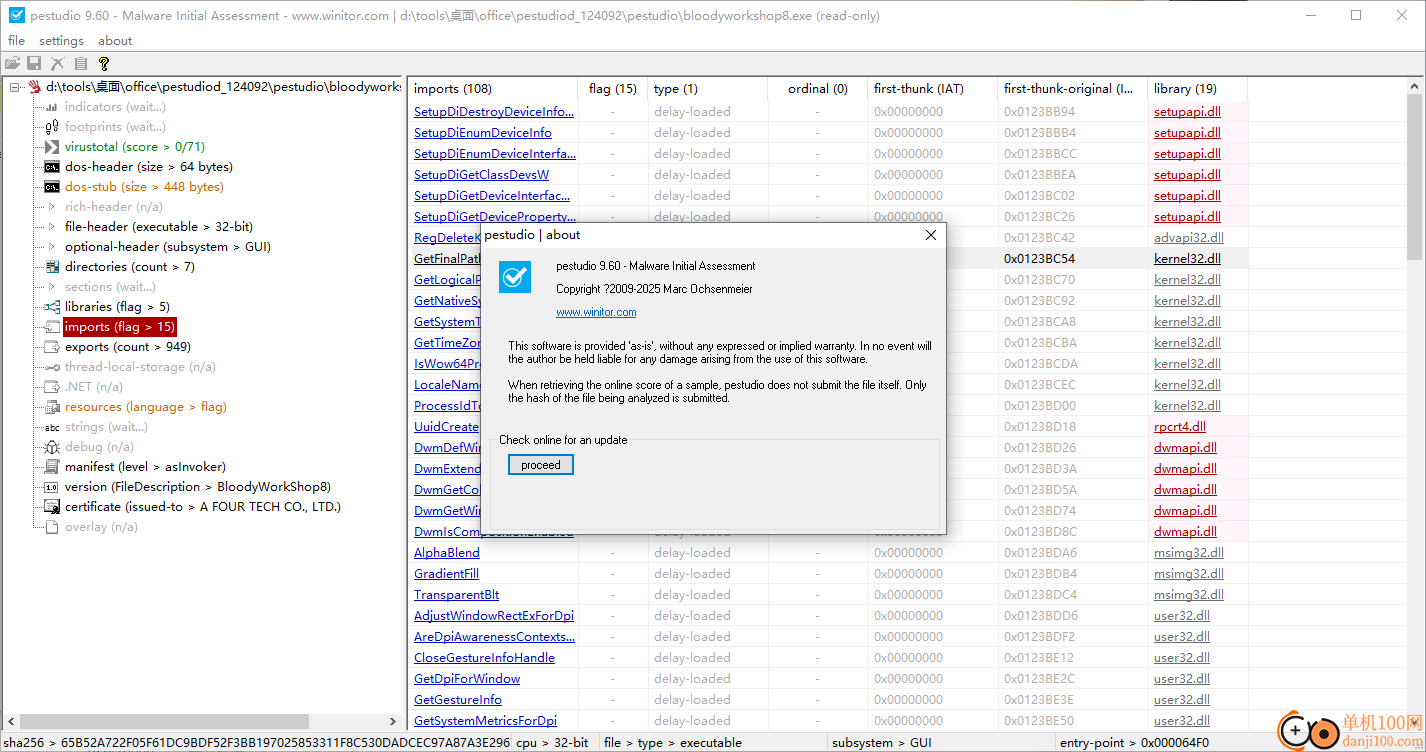Sort by the flag (15) column header
The image size is (1426, 752).
pos(613,89)
